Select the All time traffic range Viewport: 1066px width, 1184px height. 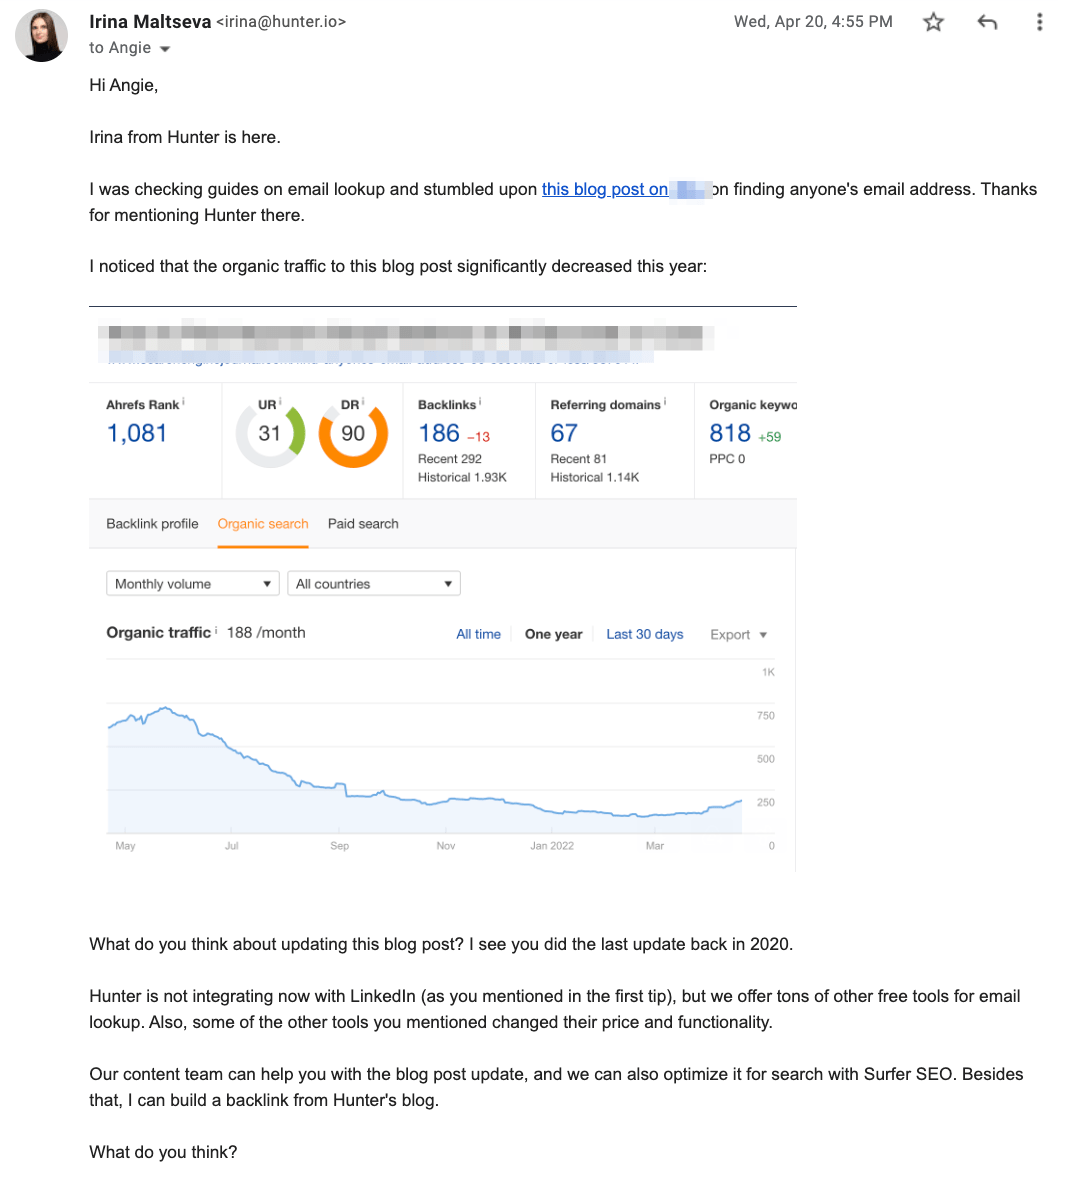[478, 634]
